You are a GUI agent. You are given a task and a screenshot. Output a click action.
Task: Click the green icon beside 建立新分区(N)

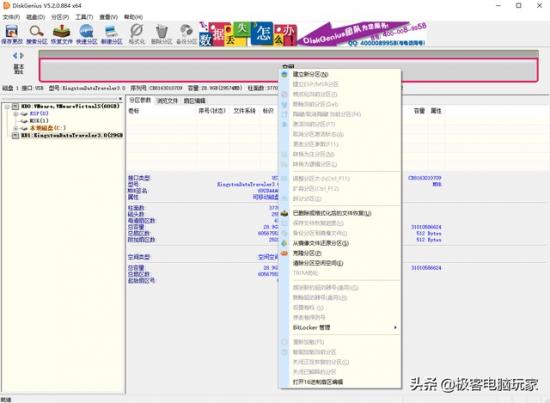tap(284, 74)
